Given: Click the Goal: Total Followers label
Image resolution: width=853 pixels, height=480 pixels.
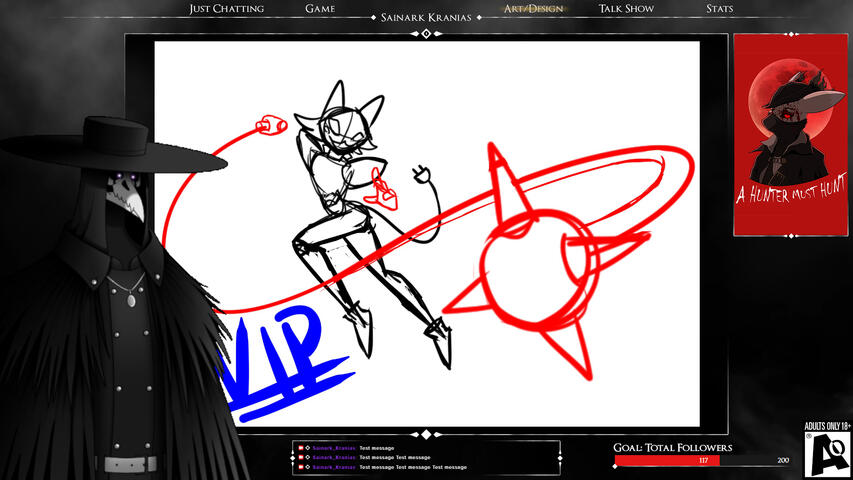Looking at the screenshot, I should click(672, 448).
